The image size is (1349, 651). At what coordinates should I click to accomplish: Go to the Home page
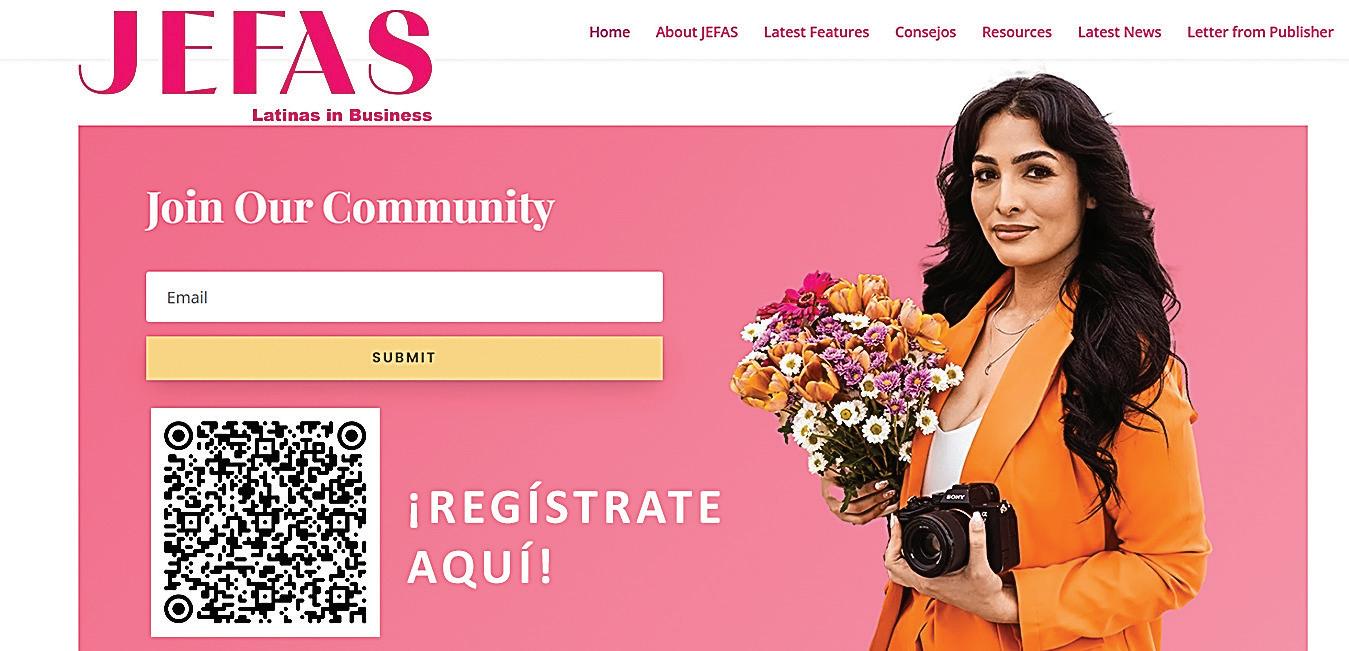click(x=609, y=32)
